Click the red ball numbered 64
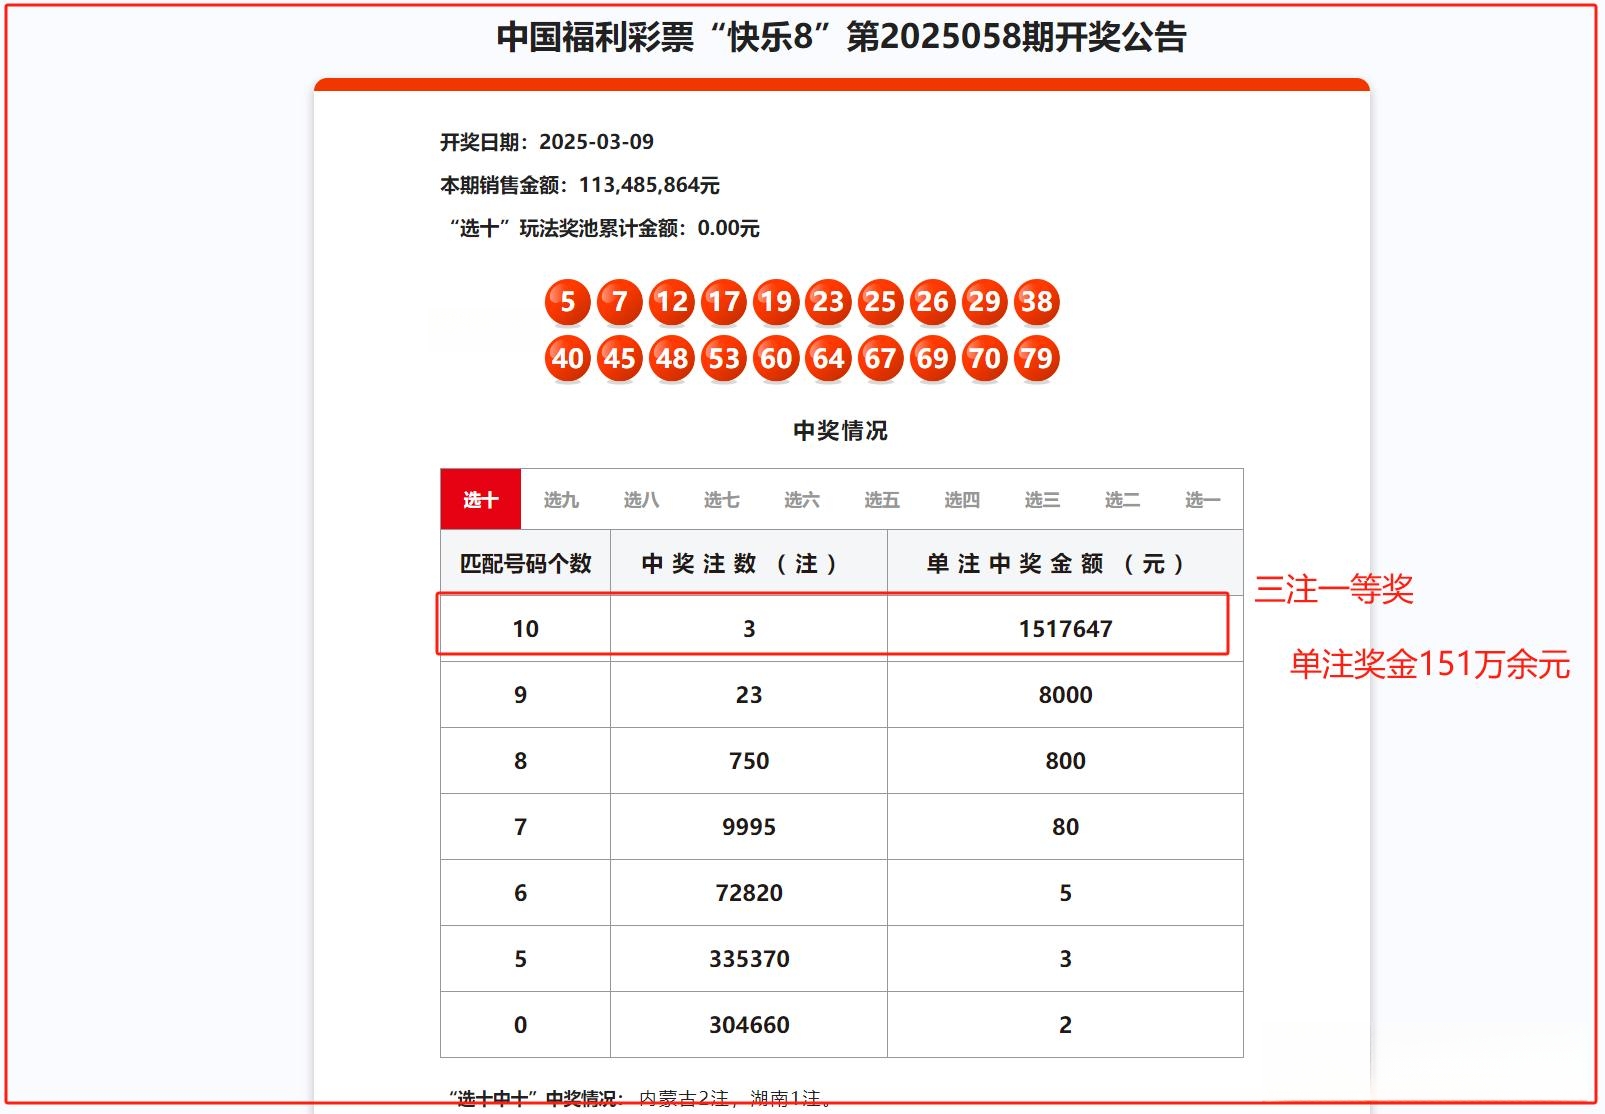 828,358
